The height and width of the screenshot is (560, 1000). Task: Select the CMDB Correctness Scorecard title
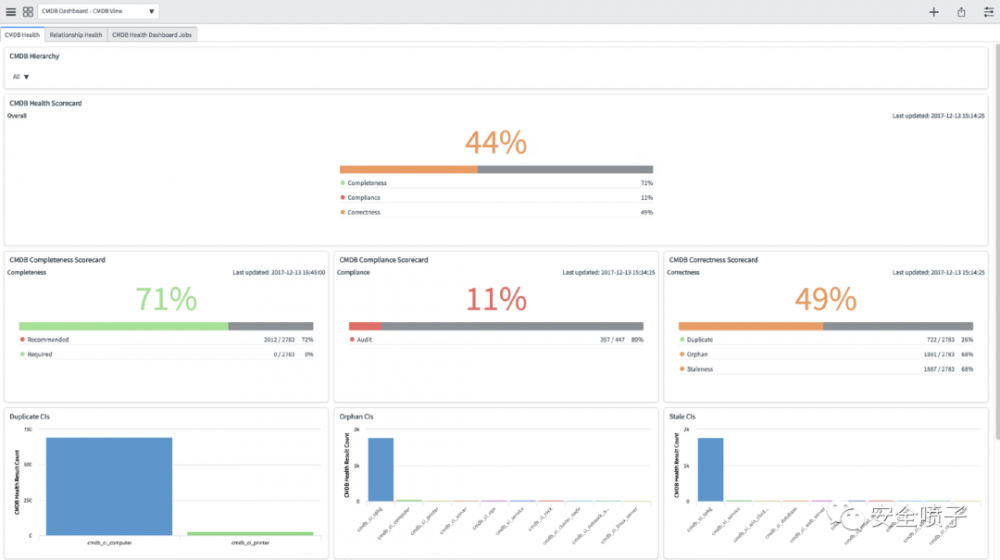(713, 260)
